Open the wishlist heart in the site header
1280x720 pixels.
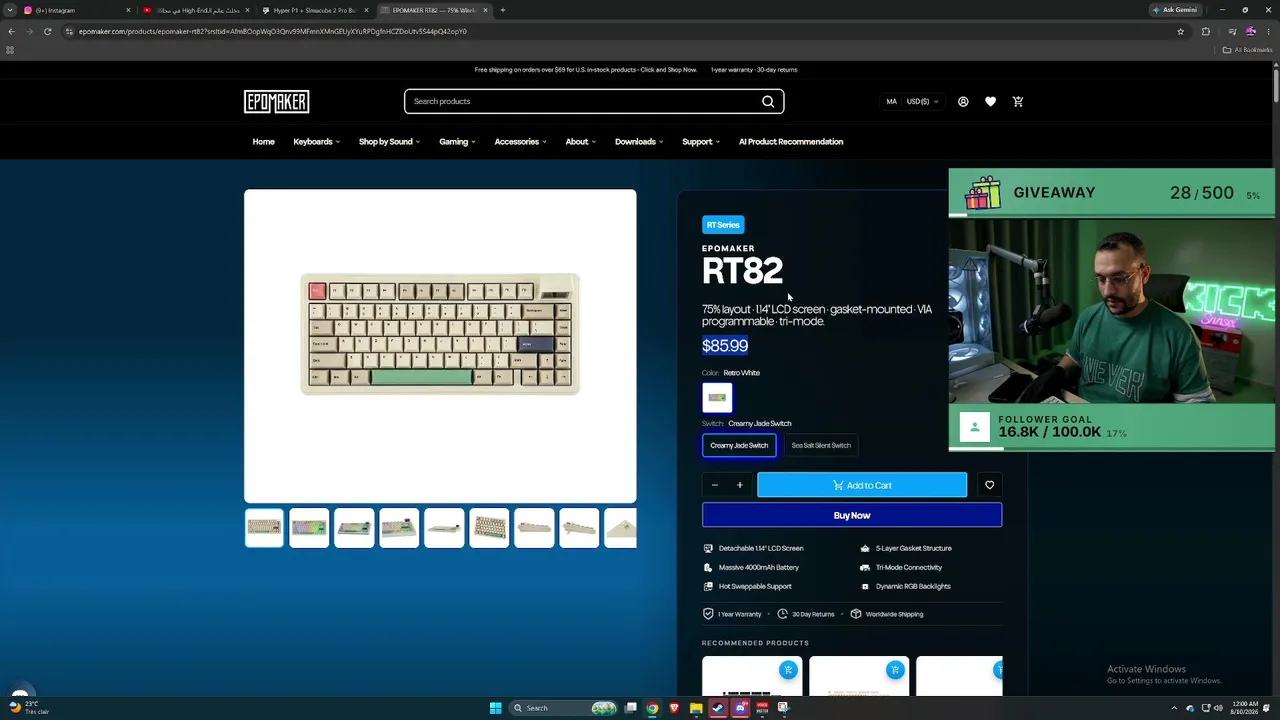click(990, 101)
